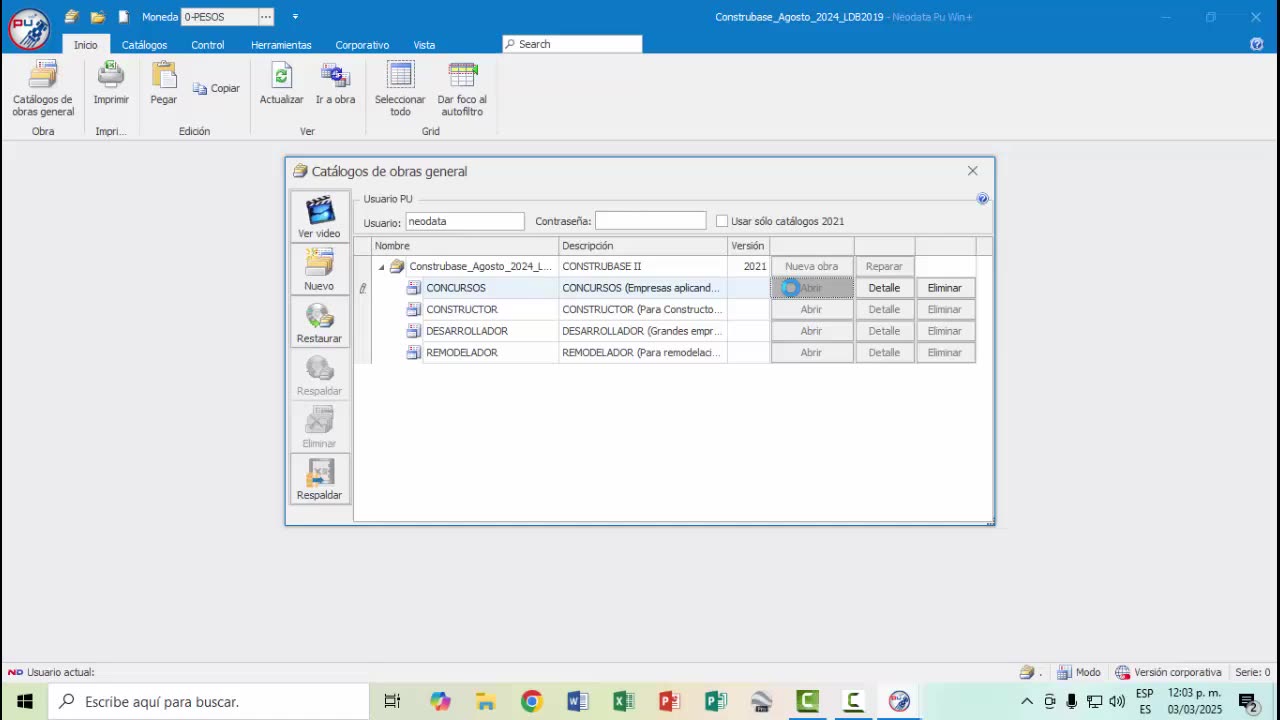Show hidden system tray icons chevron

point(1027,702)
